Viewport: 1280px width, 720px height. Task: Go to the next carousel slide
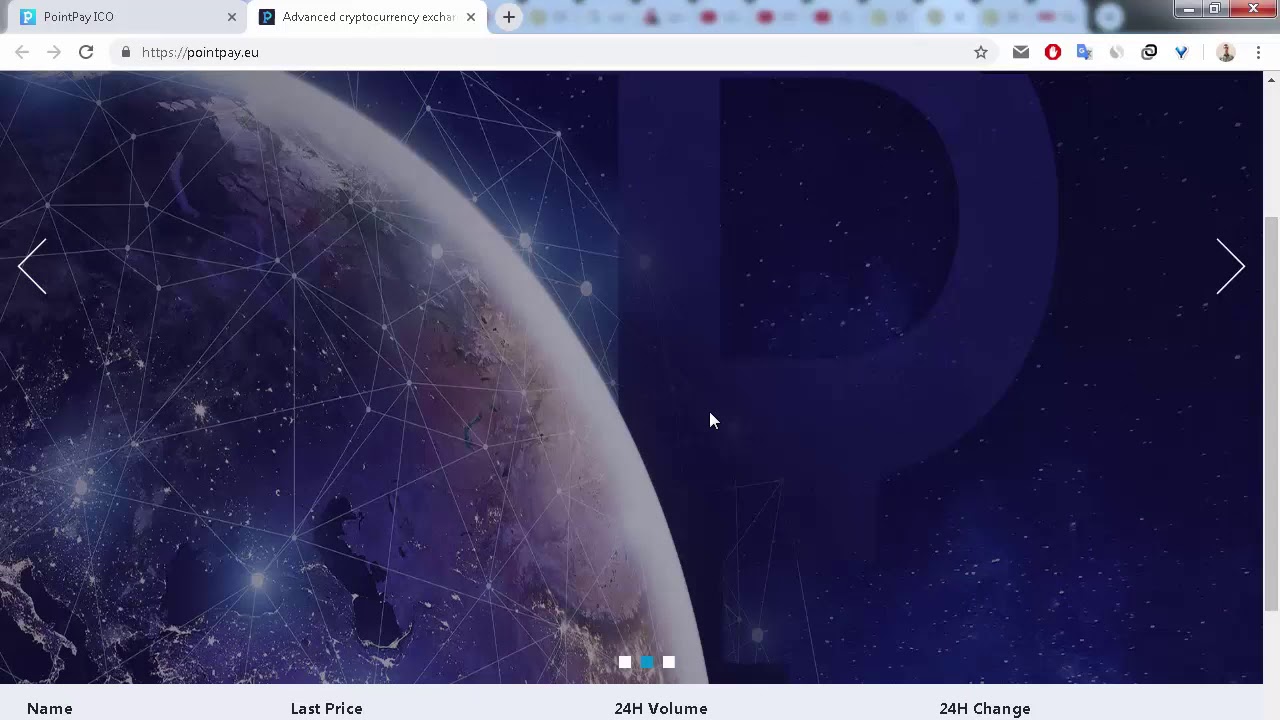1230,266
